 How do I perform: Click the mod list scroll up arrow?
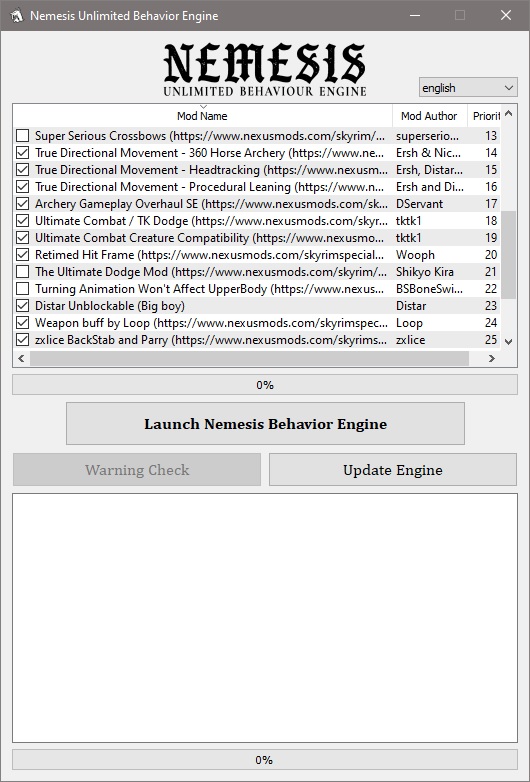(x=509, y=114)
